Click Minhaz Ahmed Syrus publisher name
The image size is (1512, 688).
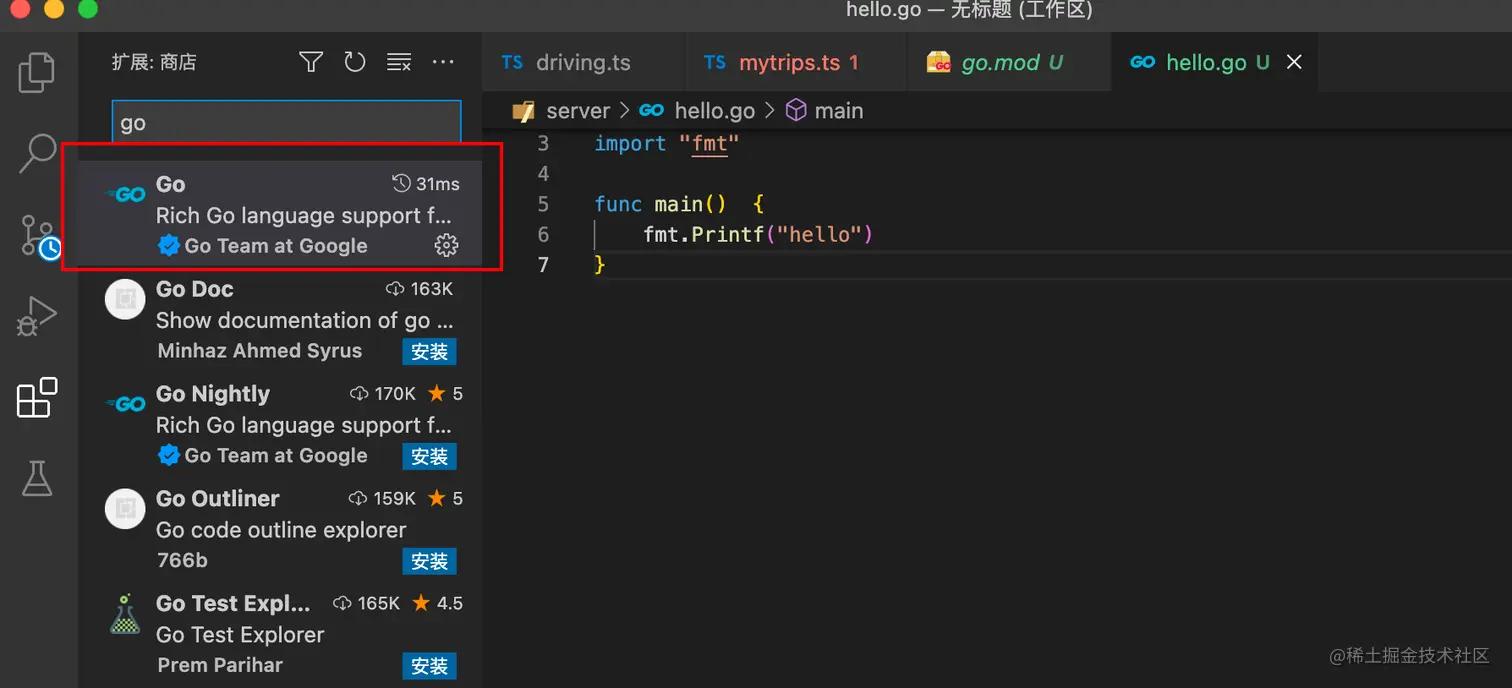[x=260, y=350]
